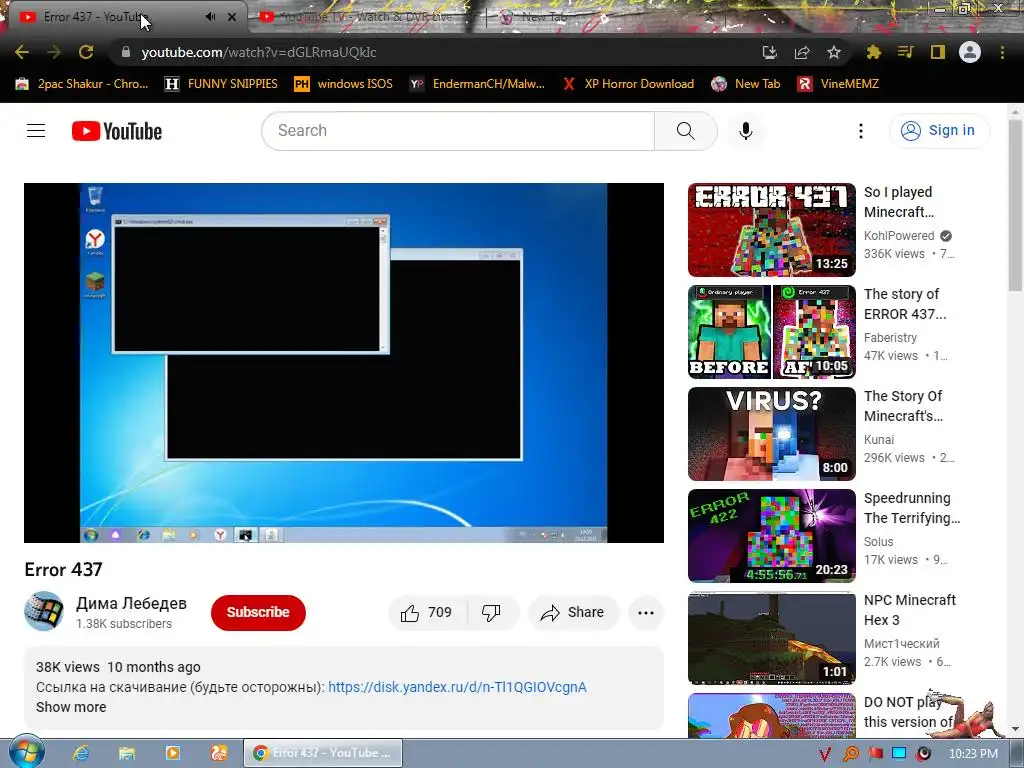Screen dimensions: 1024x768
Task: Toggle Chrome side panel
Action: [x=938, y=52]
